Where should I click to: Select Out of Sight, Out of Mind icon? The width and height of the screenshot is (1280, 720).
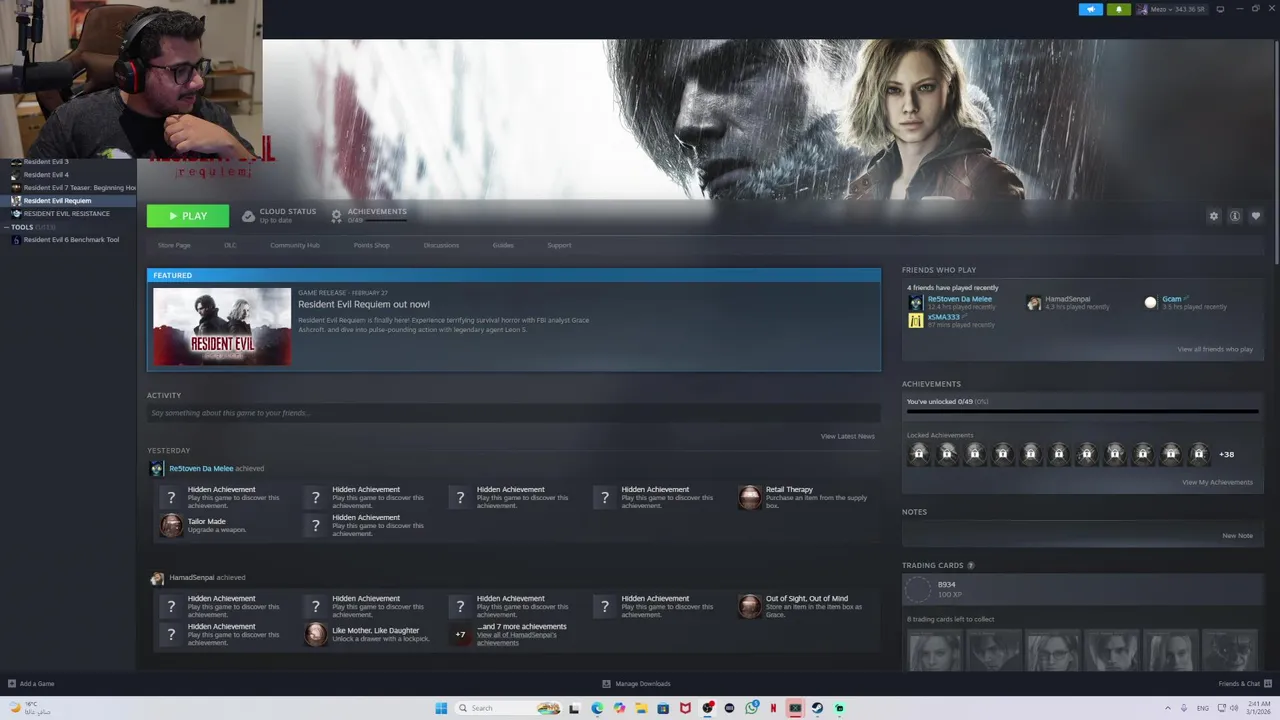pyautogui.click(x=750, y=607)
